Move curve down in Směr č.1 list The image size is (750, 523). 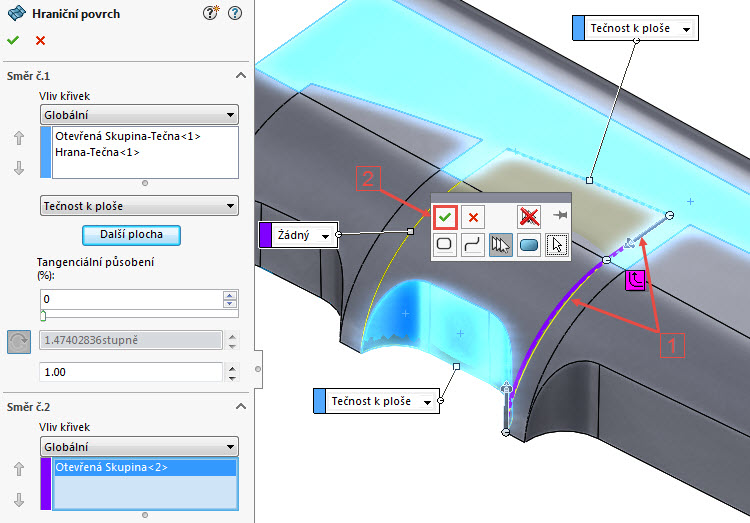tap(19, 168)
